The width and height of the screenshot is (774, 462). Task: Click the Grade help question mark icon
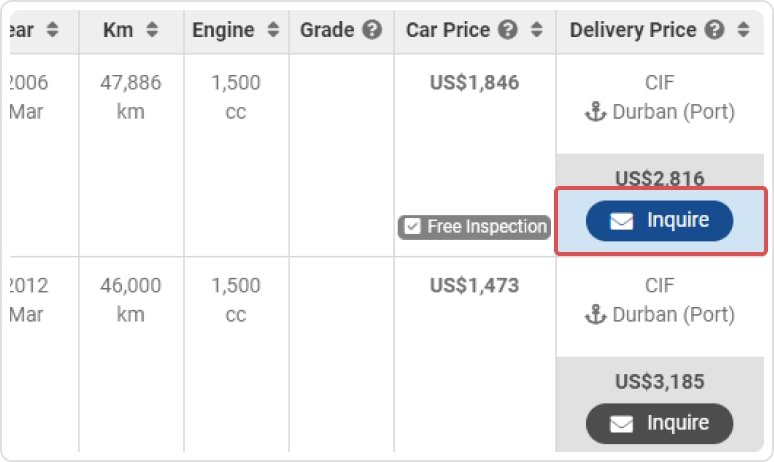coord(373,31)
